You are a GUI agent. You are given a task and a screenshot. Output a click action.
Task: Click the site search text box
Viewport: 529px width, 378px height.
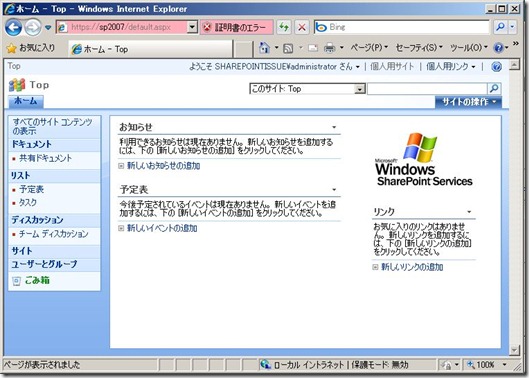click(427, 89)
